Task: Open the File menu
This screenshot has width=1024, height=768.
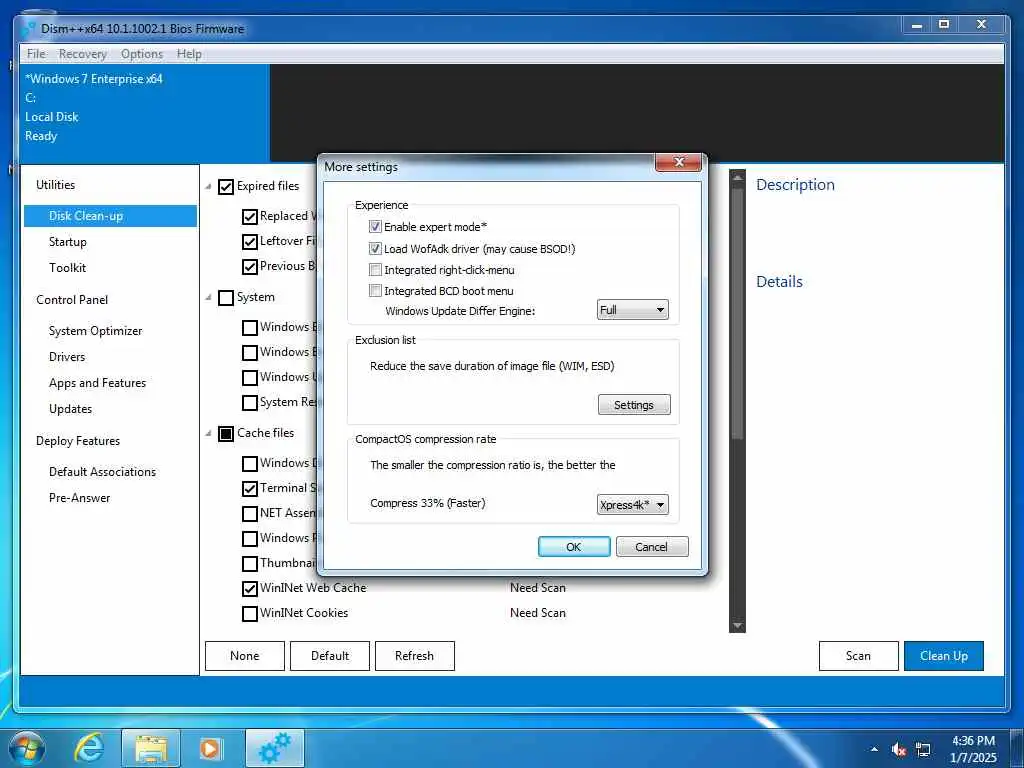Action: click(x=36, y=54)
